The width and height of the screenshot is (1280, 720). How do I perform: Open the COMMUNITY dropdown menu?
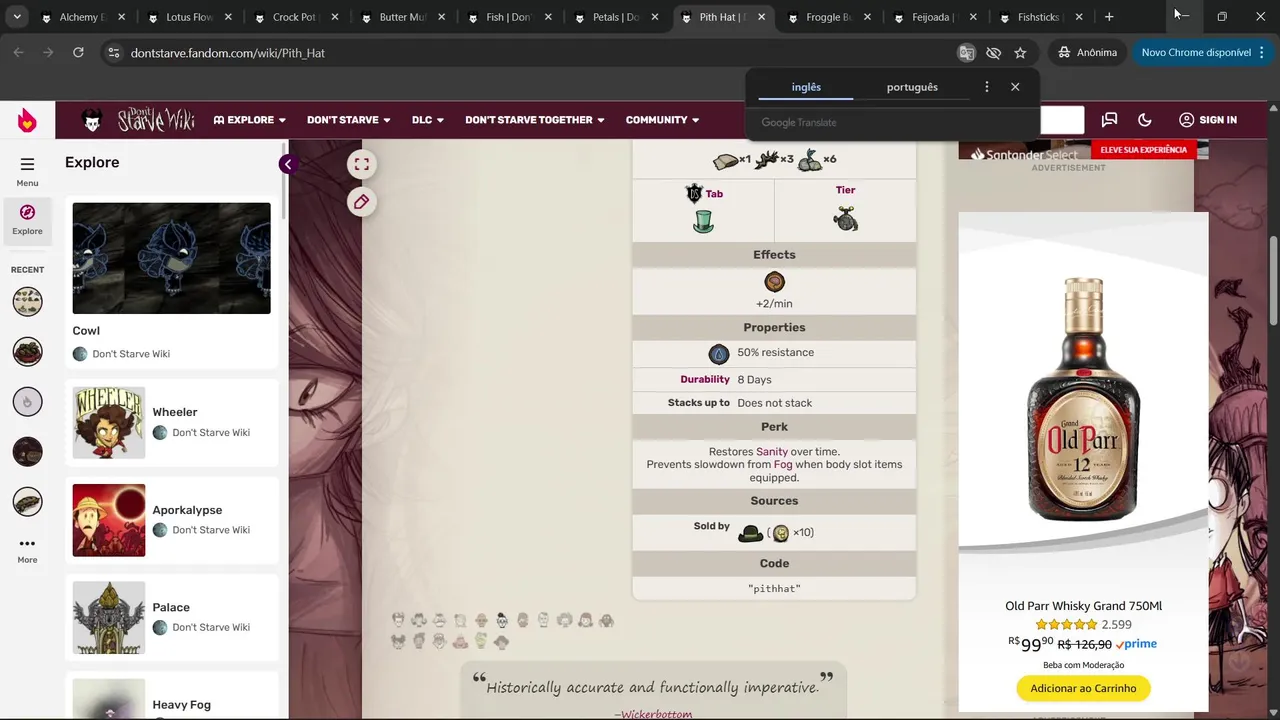coord(662,120)
